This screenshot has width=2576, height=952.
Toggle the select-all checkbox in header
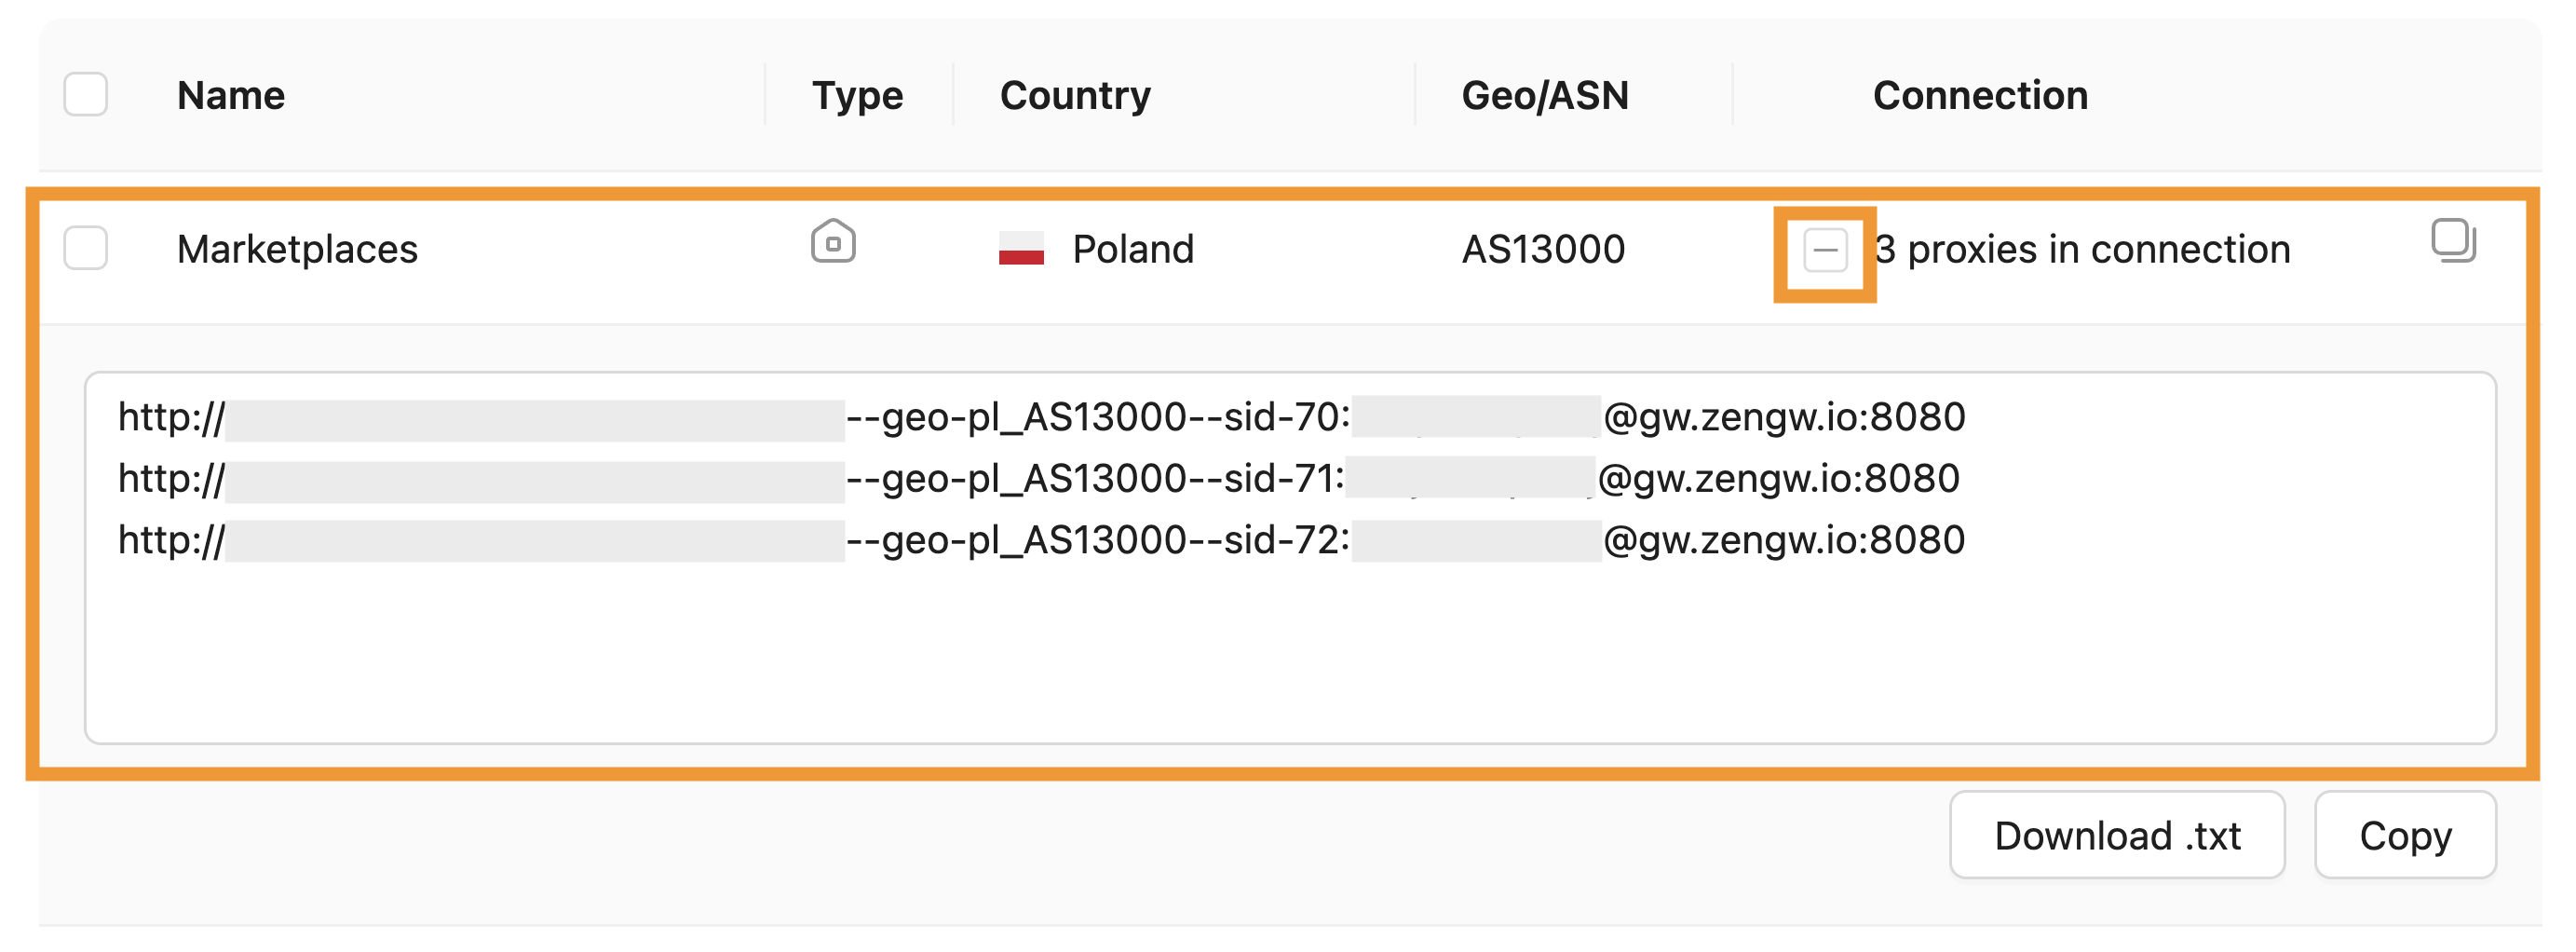[x=86, y=95]
